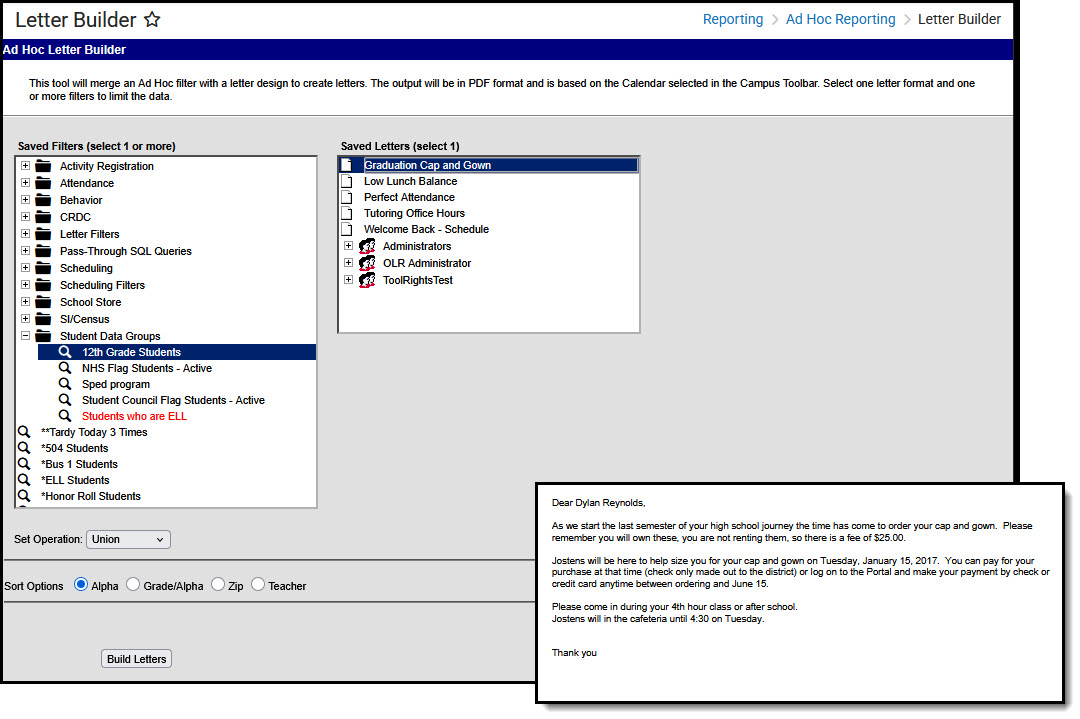The image size is (1080, 719).
Task: Click the School Store folder label
Action: (x=90, y=302)
